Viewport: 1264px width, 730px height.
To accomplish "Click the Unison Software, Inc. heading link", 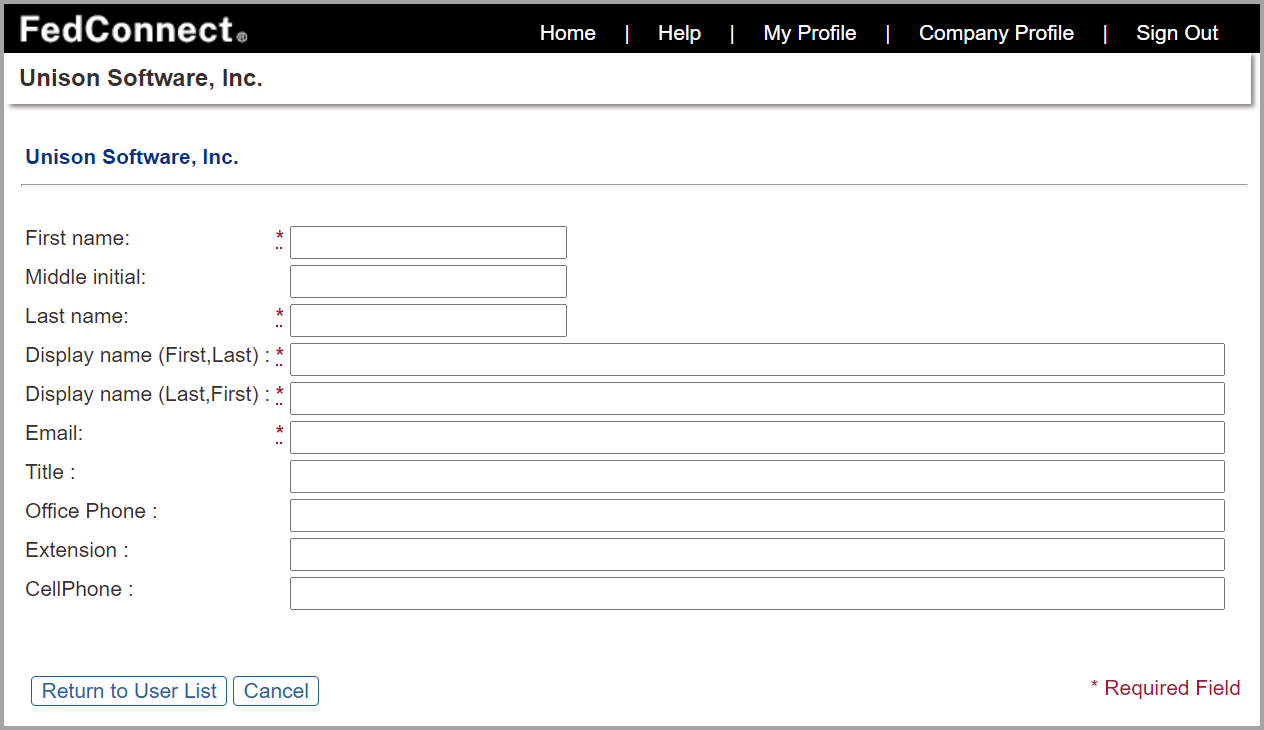I will 131,157.
